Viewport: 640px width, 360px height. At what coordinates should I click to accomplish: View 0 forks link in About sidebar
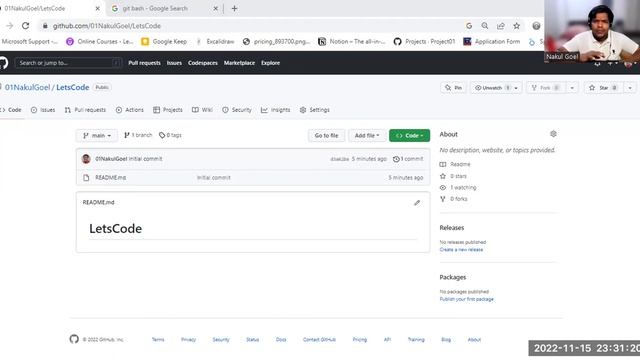pos(453,199)
